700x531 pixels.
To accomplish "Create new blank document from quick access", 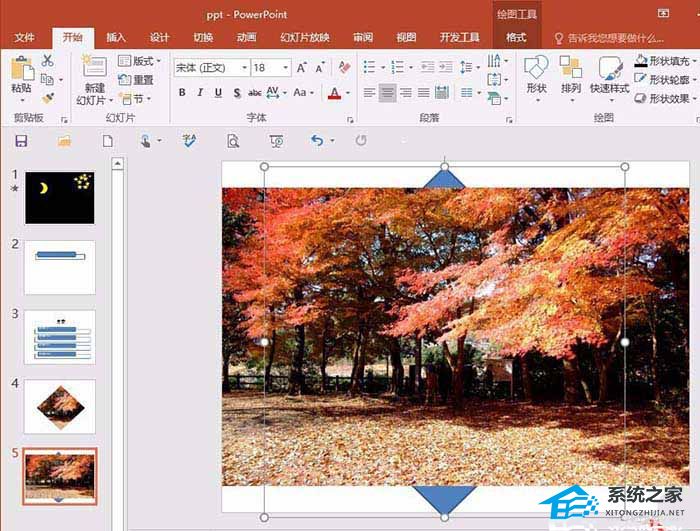I will click(x=108, y=141).
